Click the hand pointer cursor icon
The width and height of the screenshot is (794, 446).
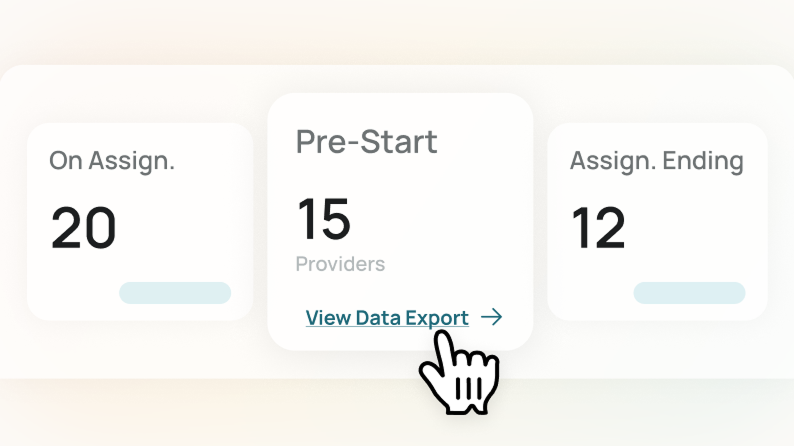click(458, 371)
